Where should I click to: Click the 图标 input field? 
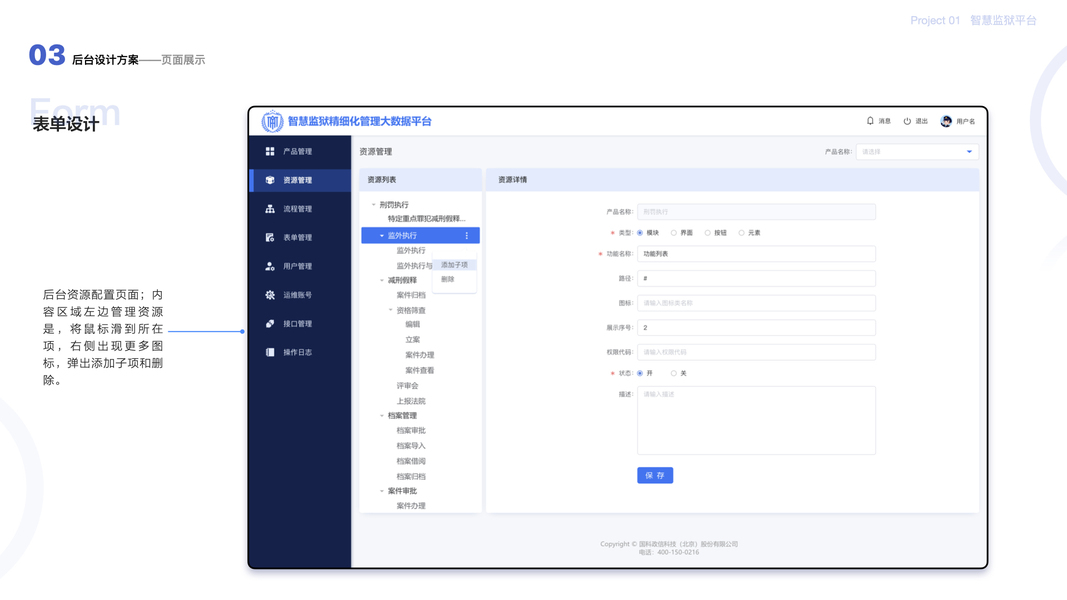click(x=756, y=303)
